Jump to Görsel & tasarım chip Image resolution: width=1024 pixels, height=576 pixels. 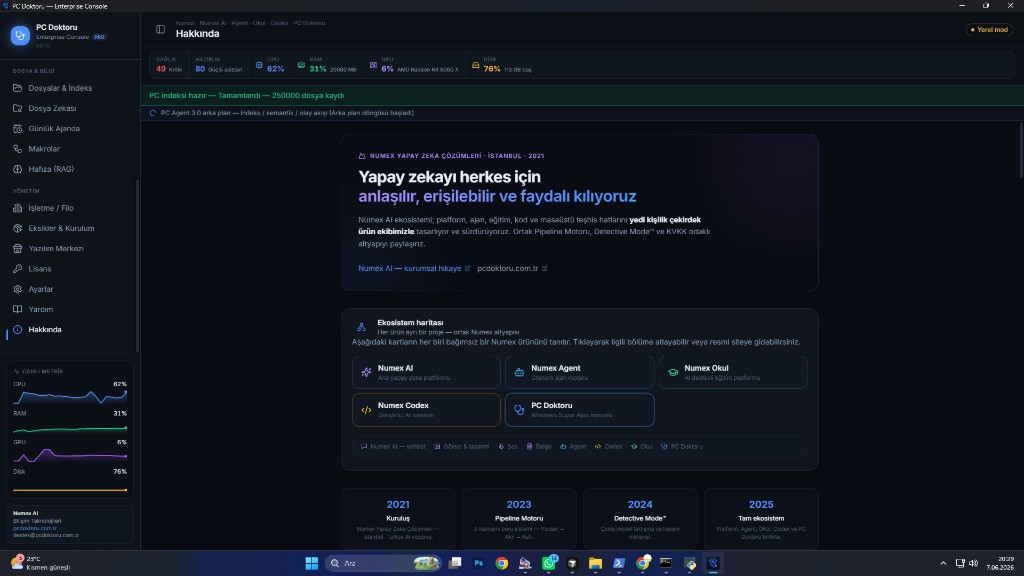coord(462,447)
